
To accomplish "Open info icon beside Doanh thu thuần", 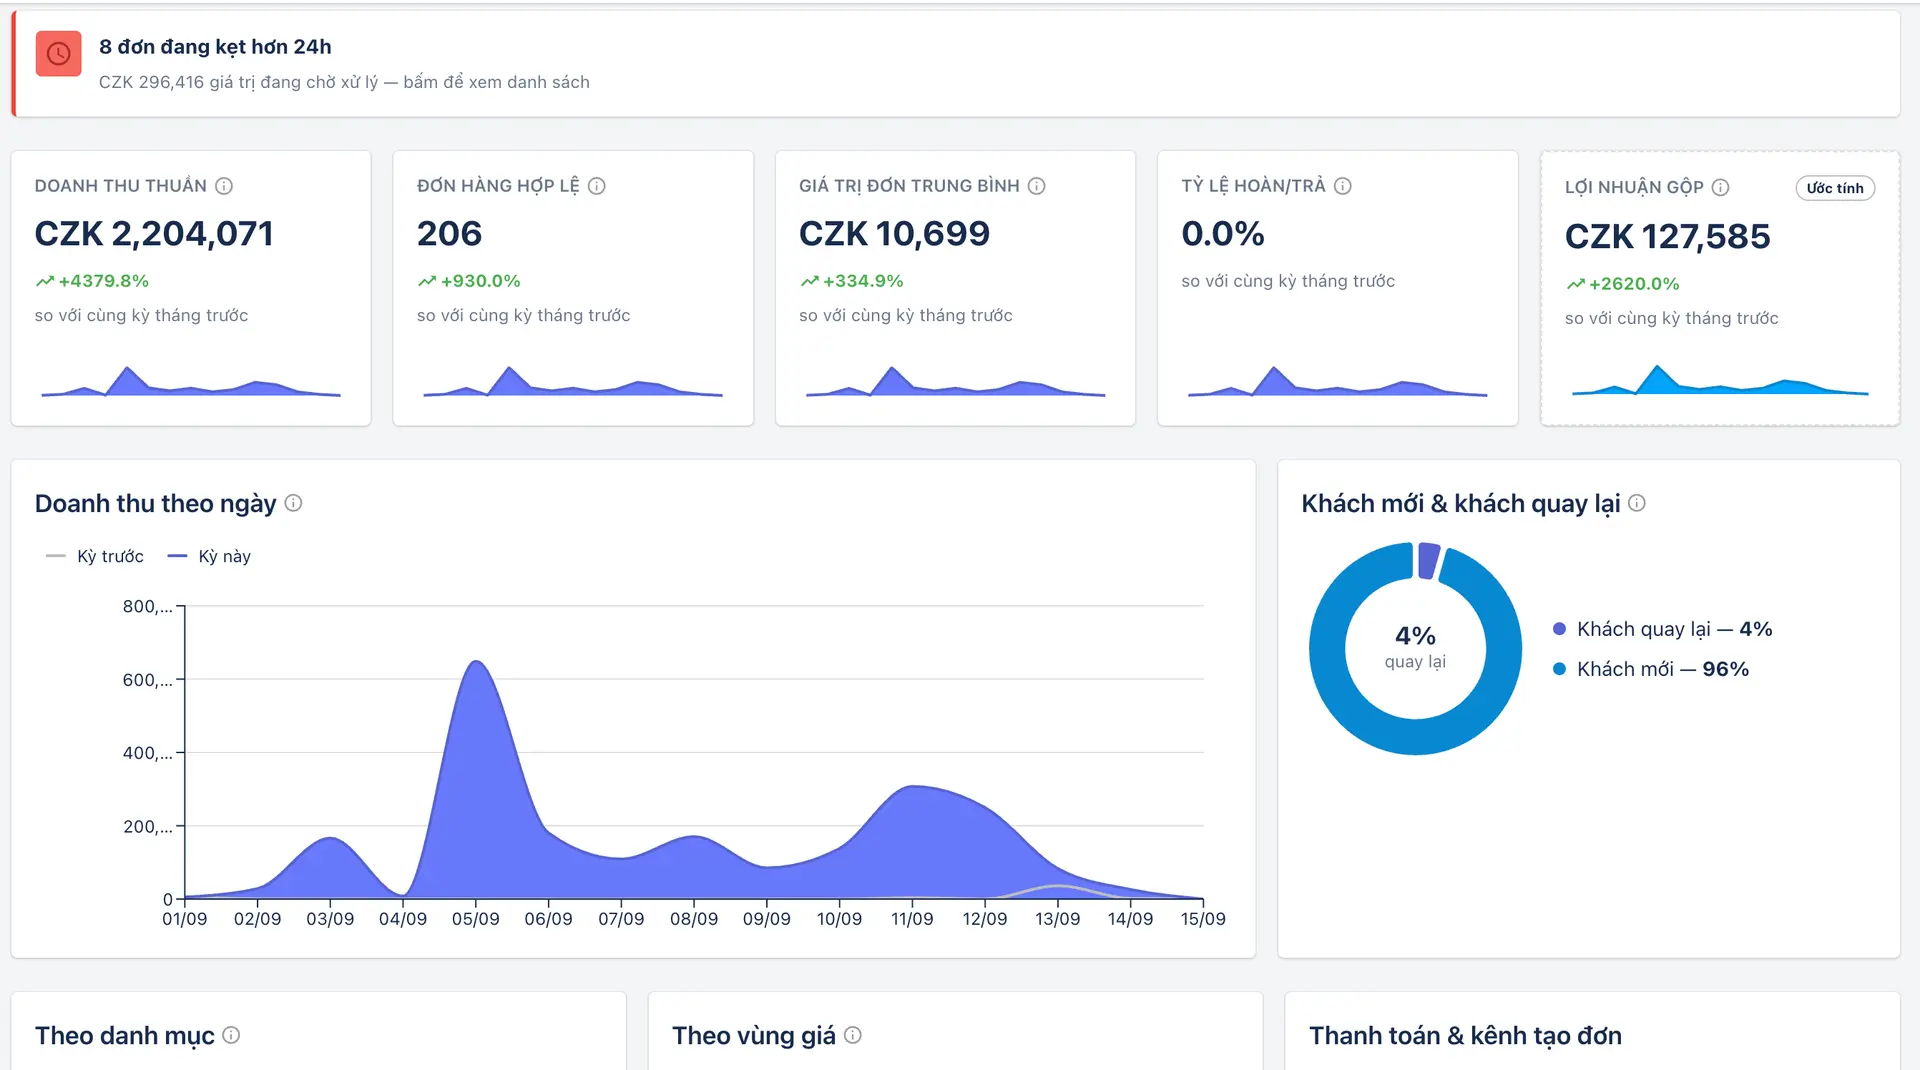I will tap(224, 186).
